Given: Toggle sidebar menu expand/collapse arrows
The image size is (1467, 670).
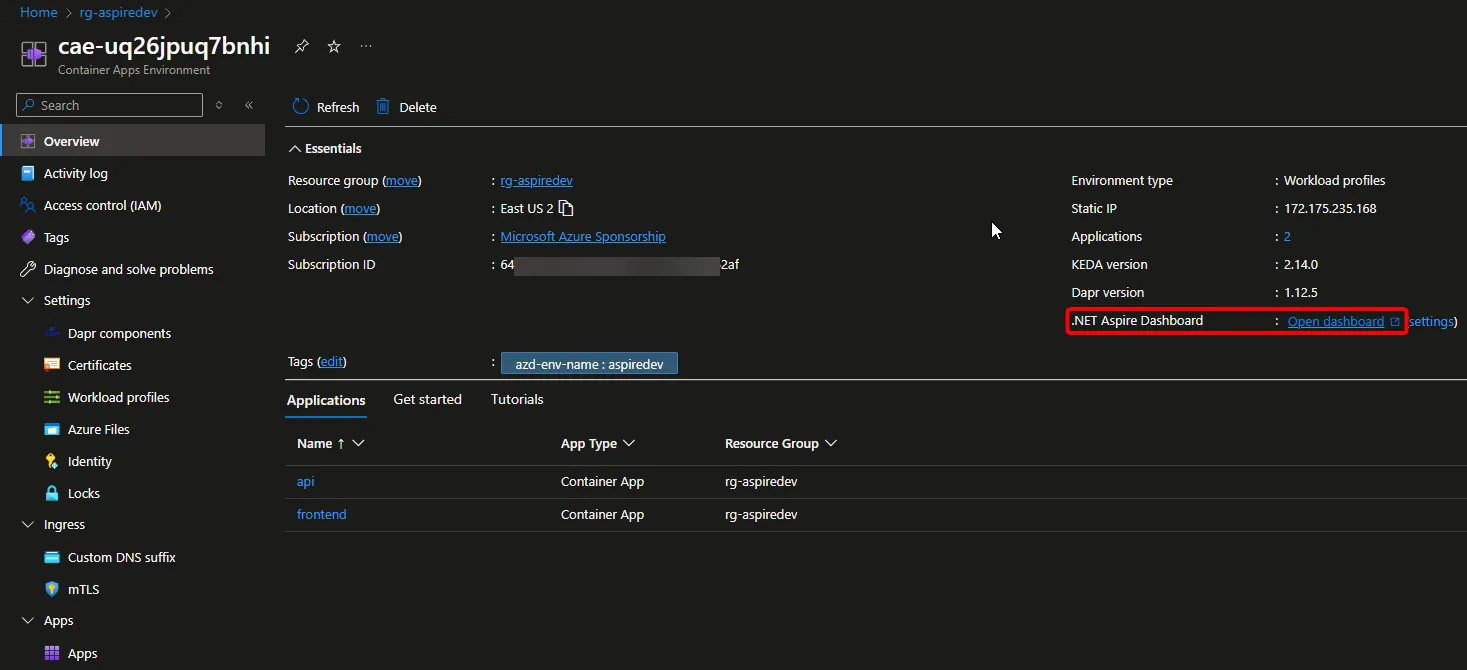Looking at the screenshot, I should coord(219,105).
